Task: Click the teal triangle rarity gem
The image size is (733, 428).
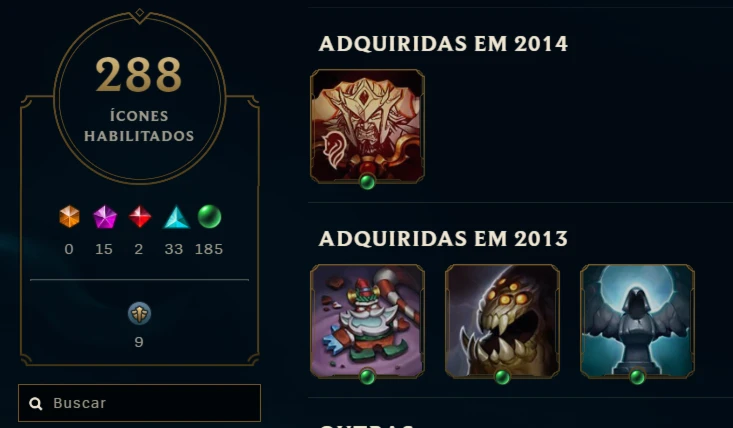Action: [176, 217]
